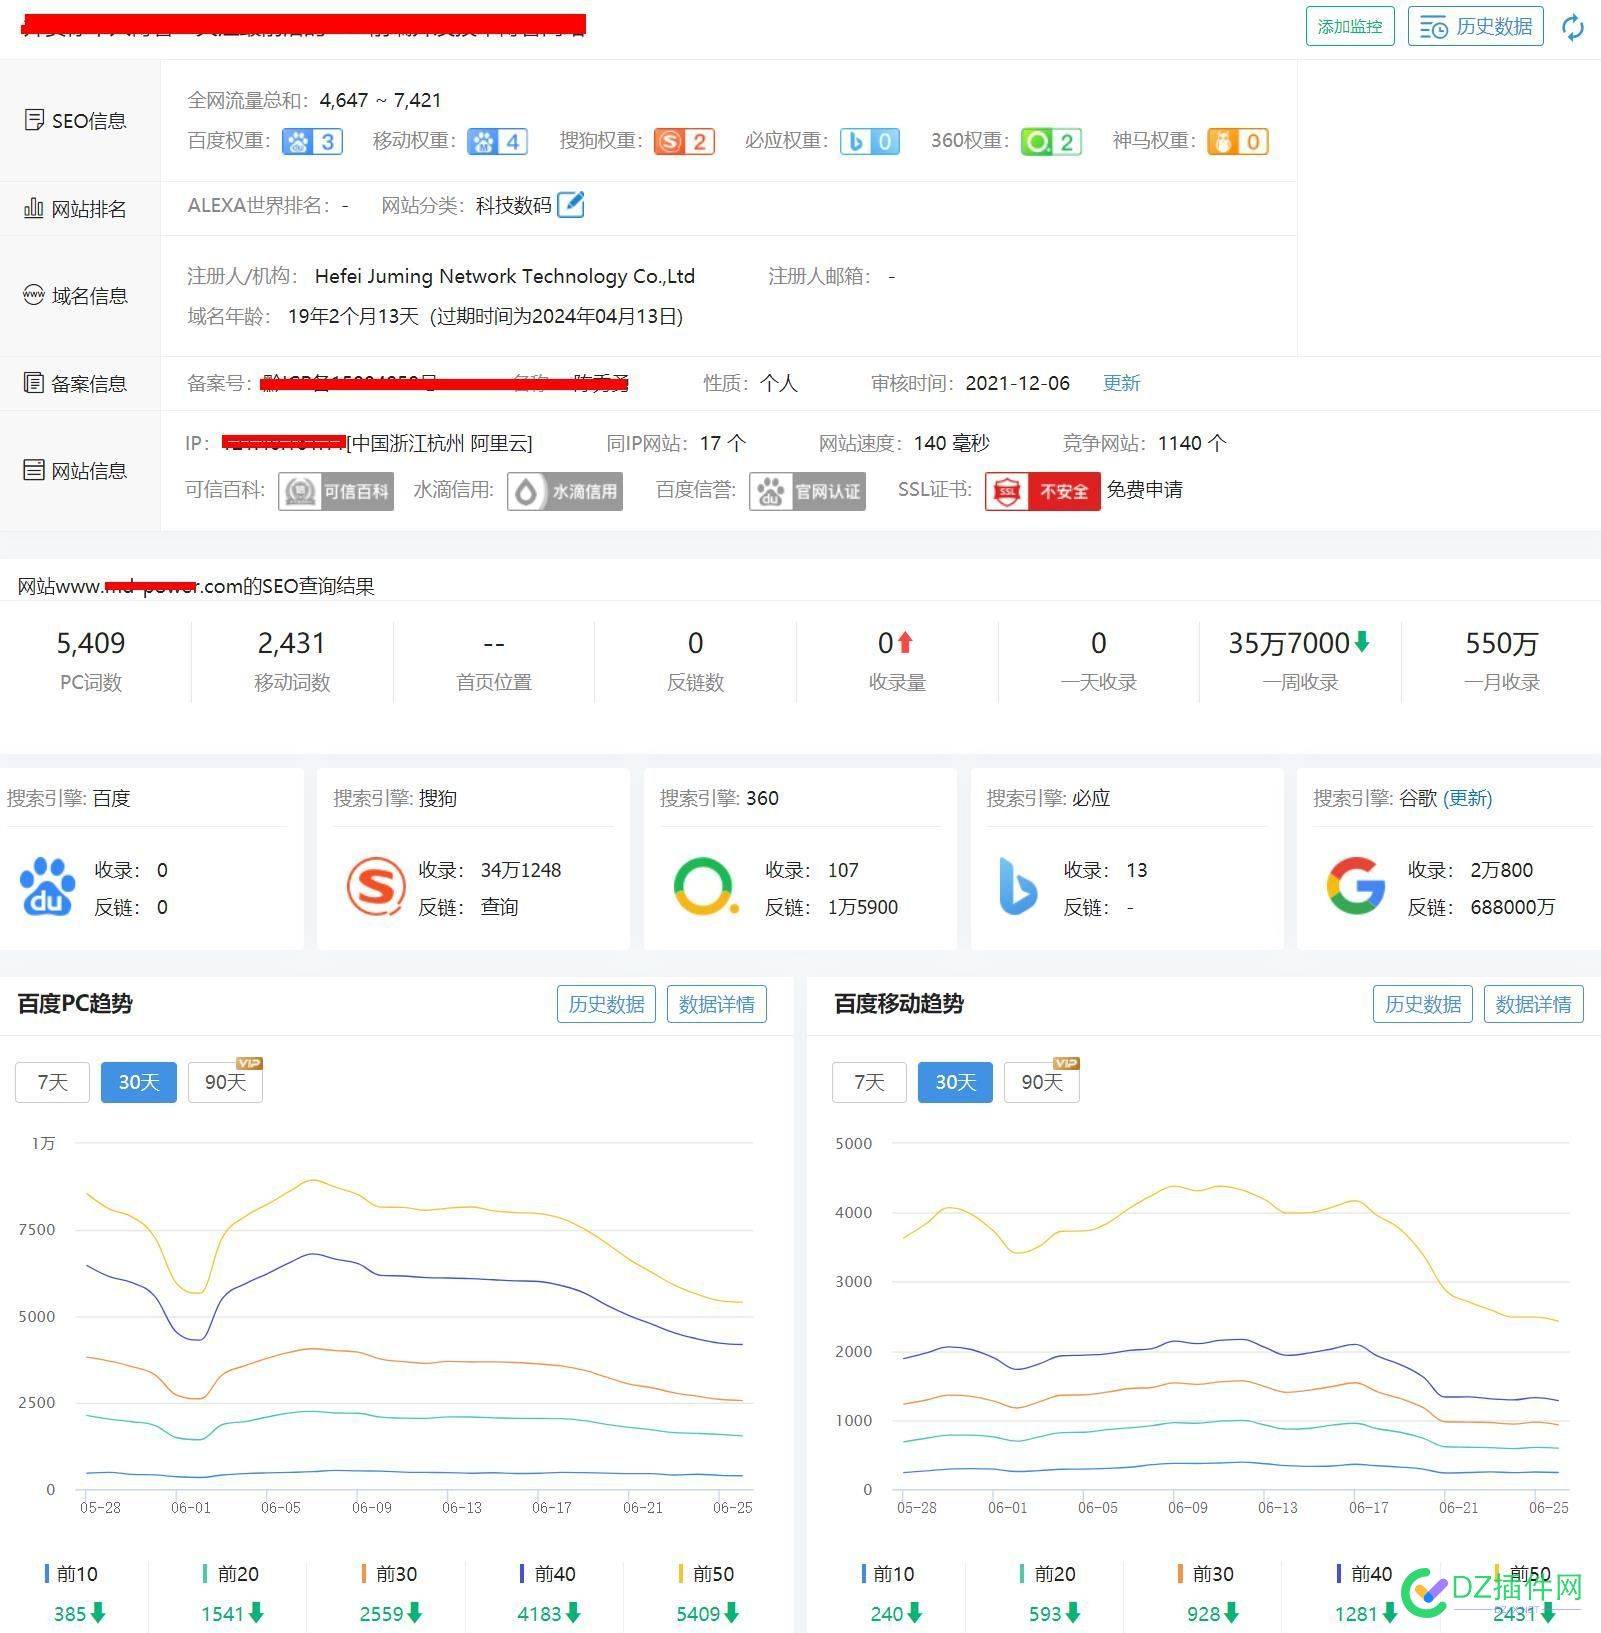
Task: Click the 备案信息 section icon
Action: [34, 383]
